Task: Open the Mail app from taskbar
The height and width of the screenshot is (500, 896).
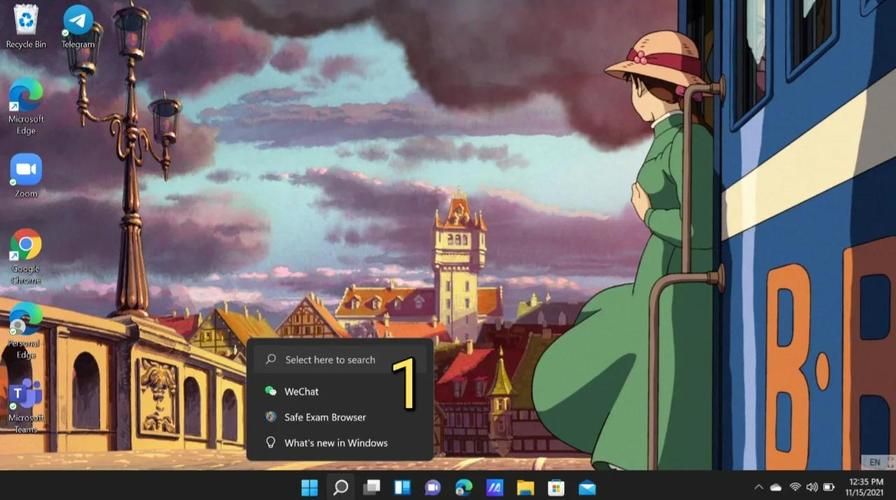Action: [587, 487]
